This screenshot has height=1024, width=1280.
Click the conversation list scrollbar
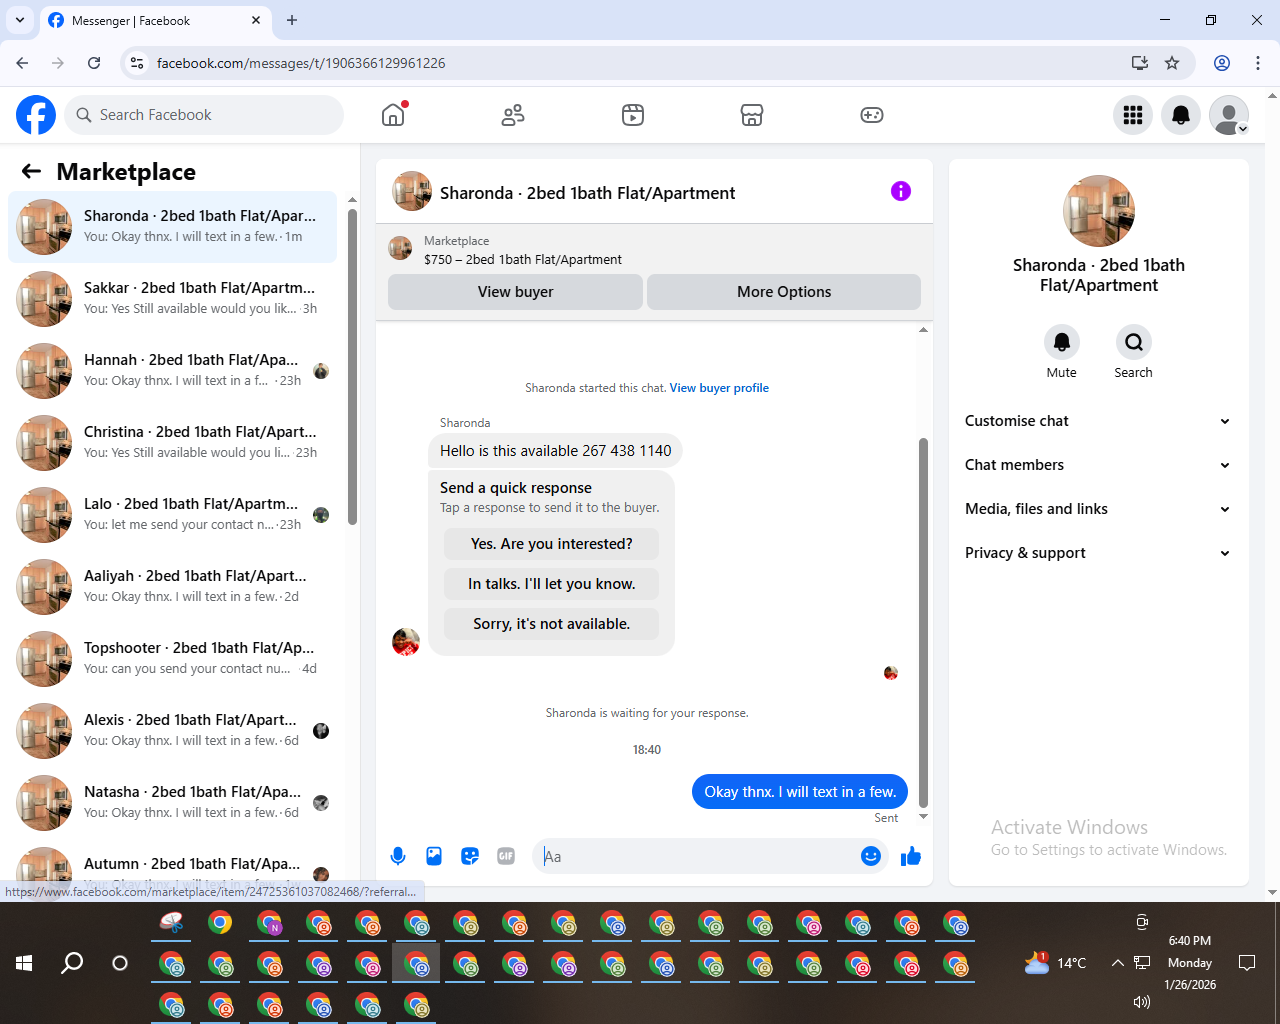(x=352, y=367)
